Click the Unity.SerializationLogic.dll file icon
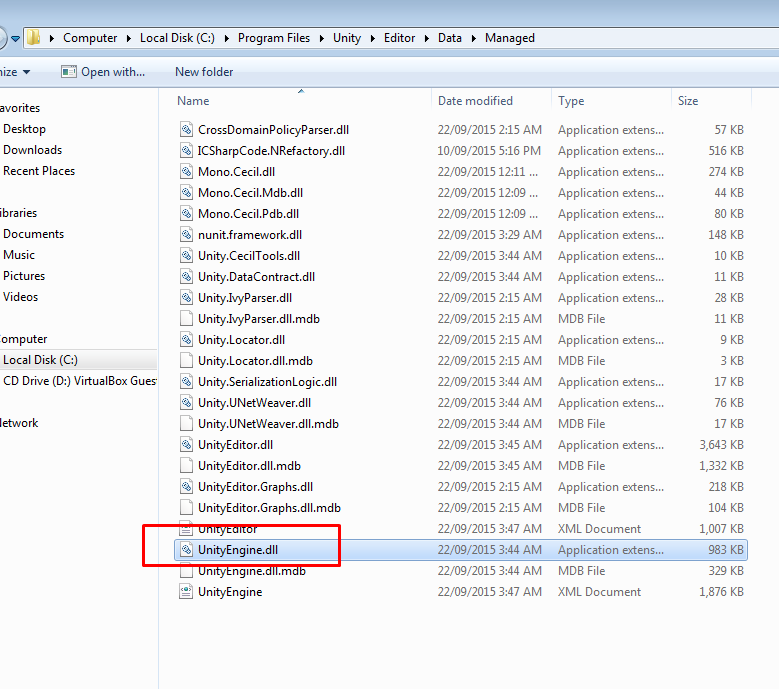Viewport: 779px width, 689px height. tap(186, 382)
